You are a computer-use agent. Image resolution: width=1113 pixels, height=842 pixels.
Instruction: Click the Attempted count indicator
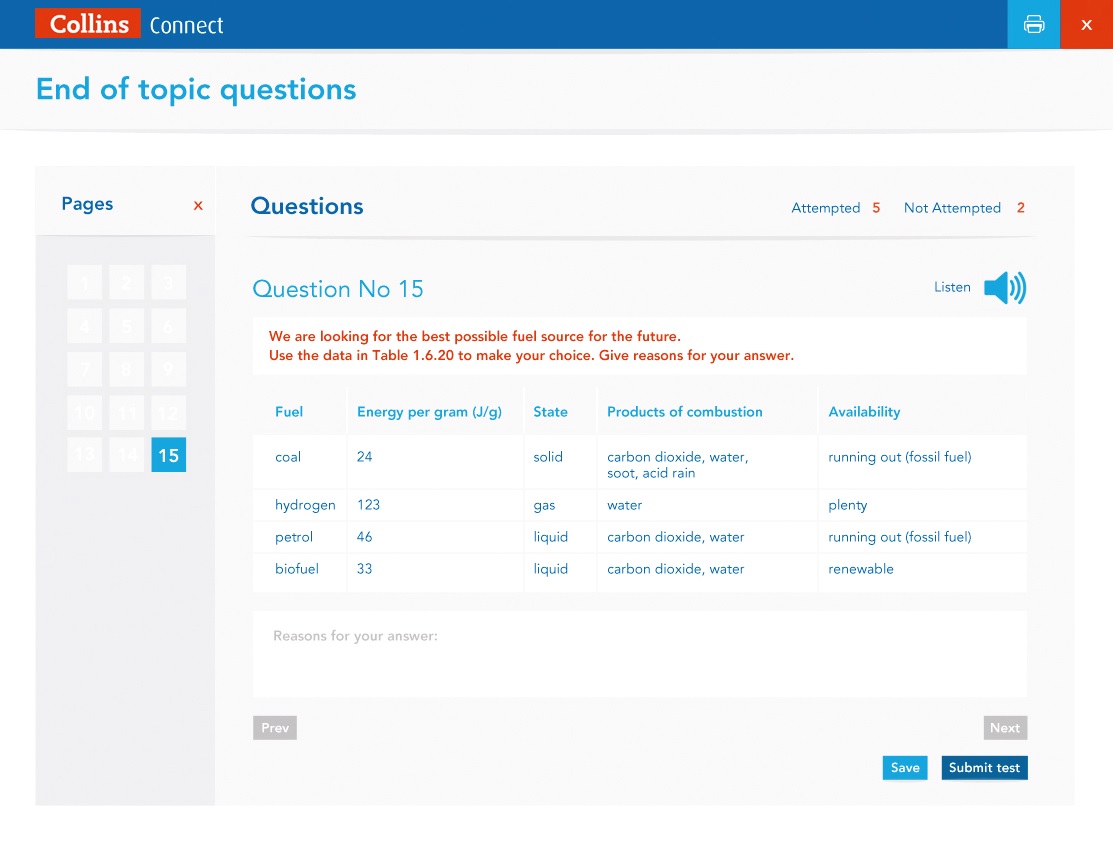click(x=835, y=208)
